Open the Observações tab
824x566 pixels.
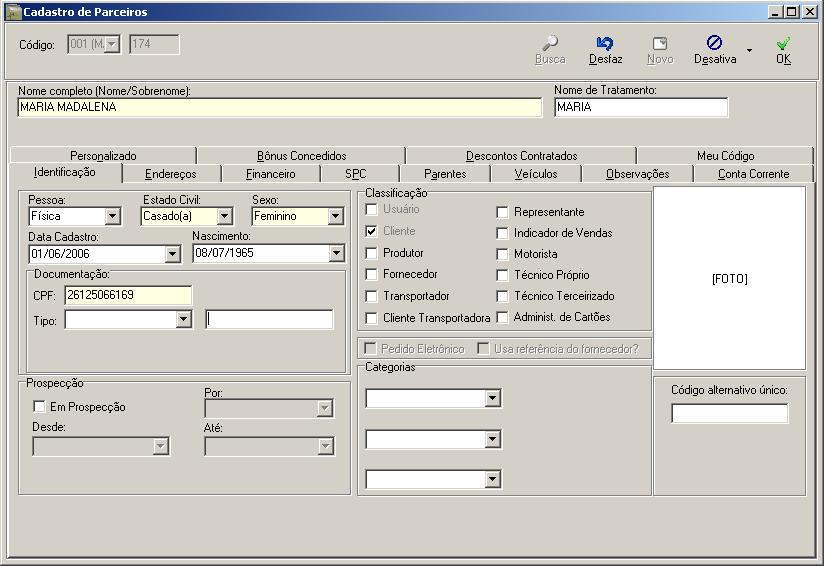click(x=637, y=174)
